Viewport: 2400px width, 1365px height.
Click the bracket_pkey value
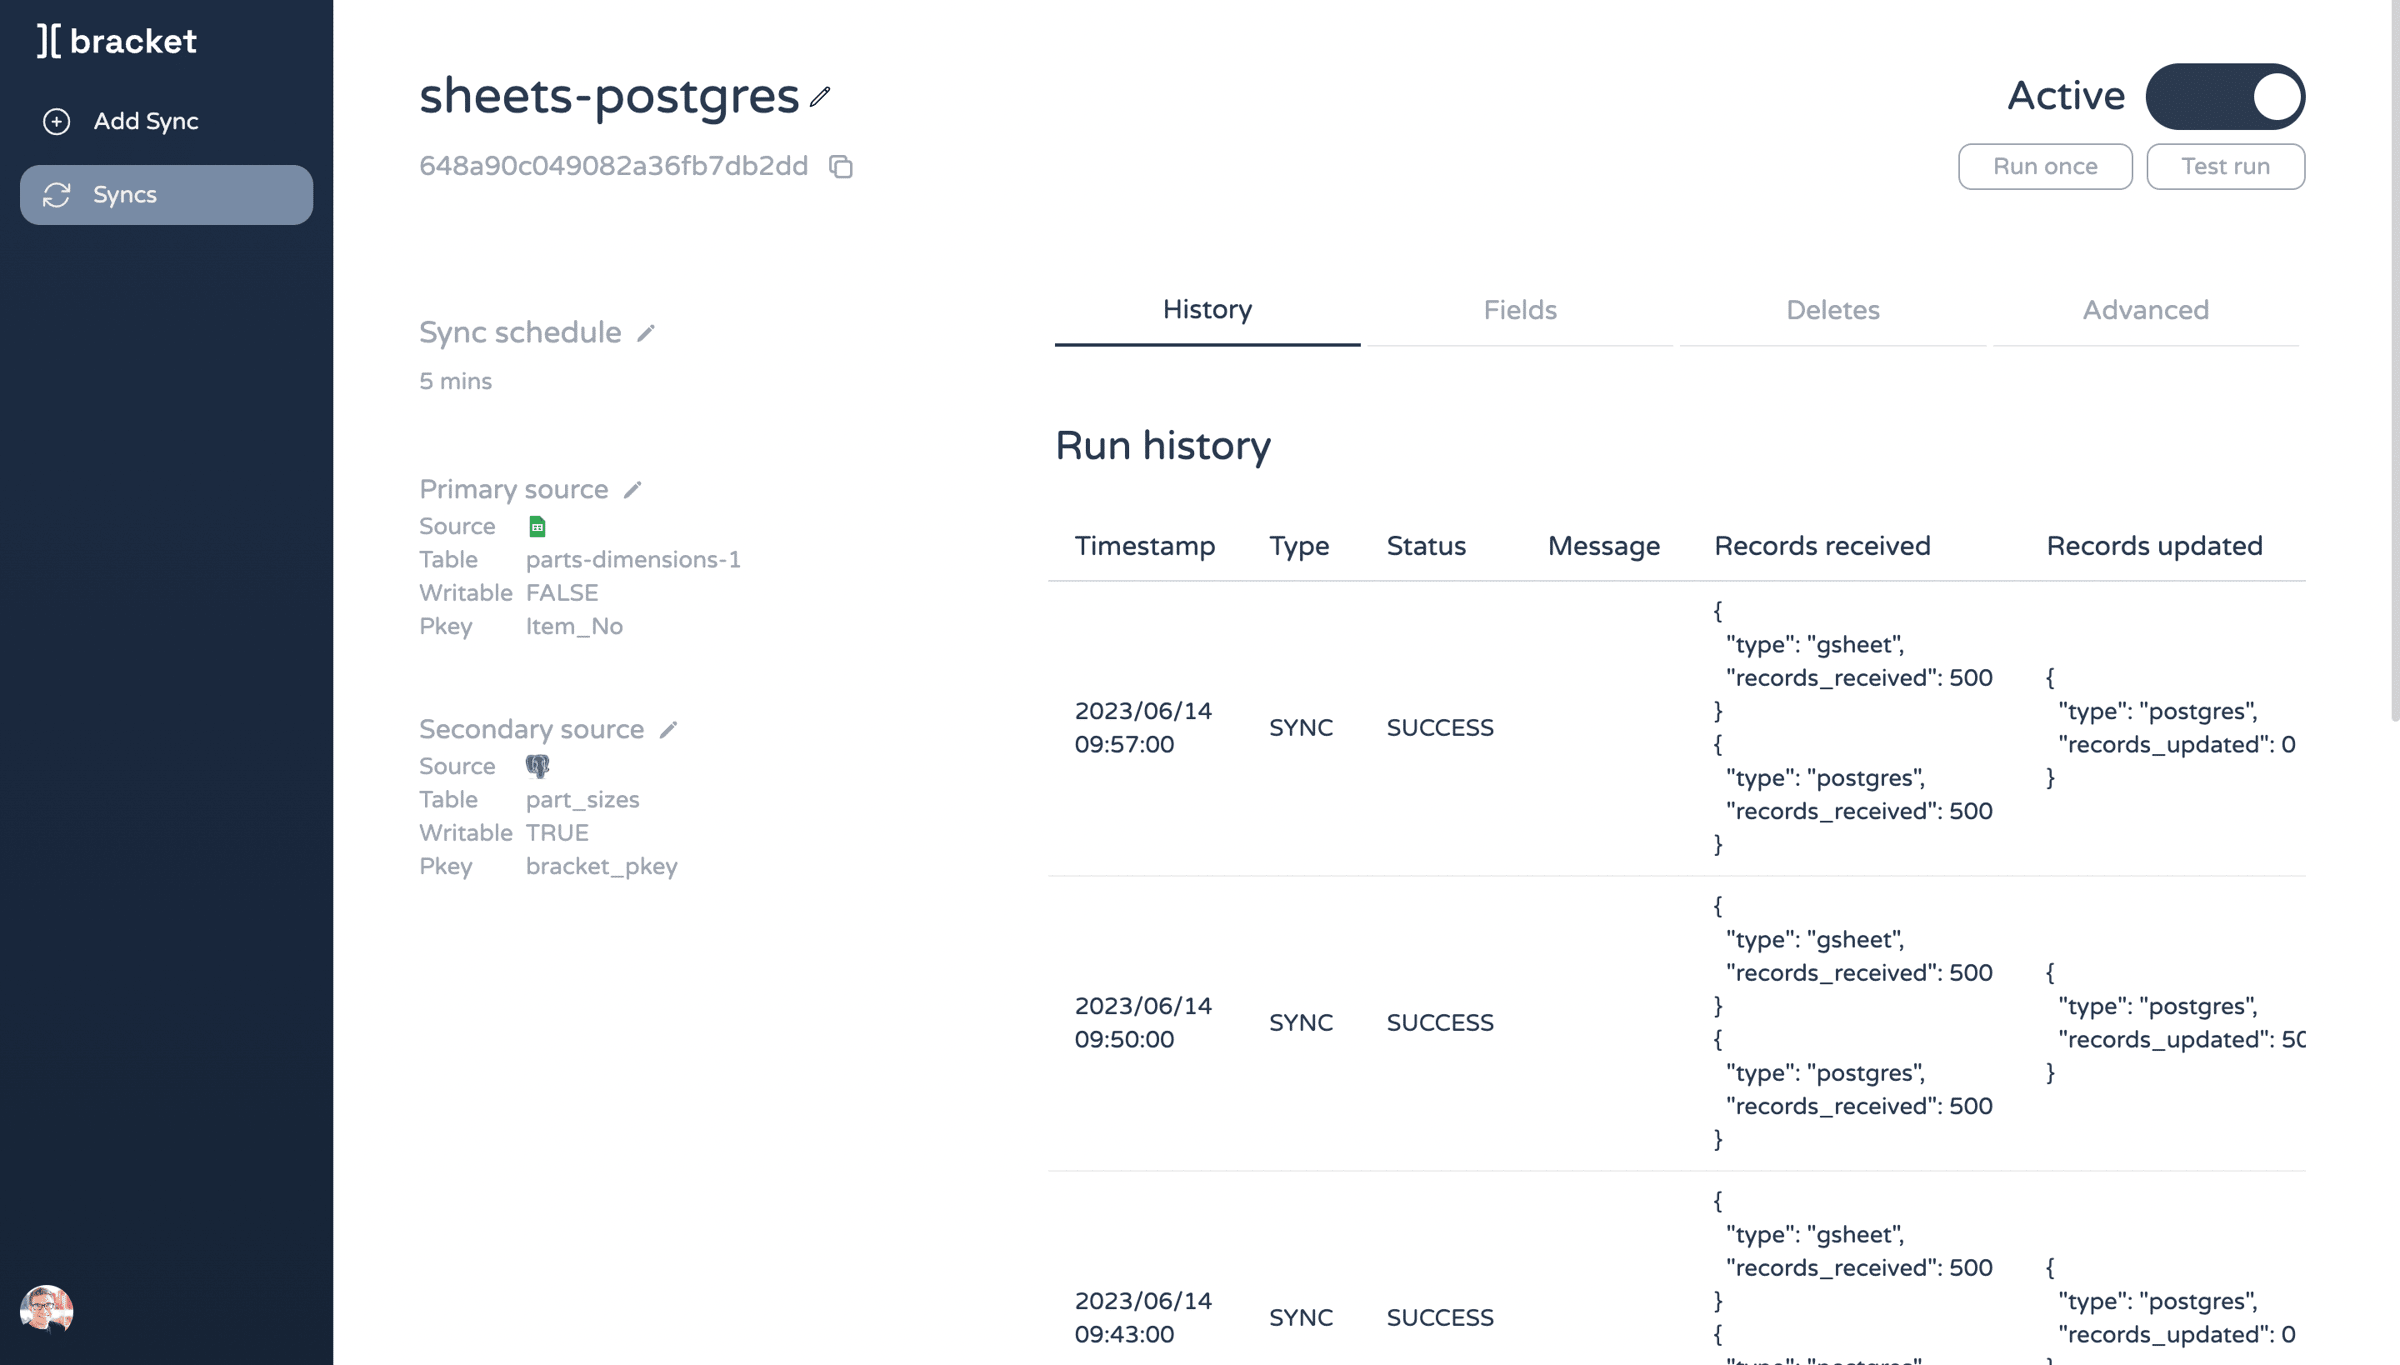601,867
